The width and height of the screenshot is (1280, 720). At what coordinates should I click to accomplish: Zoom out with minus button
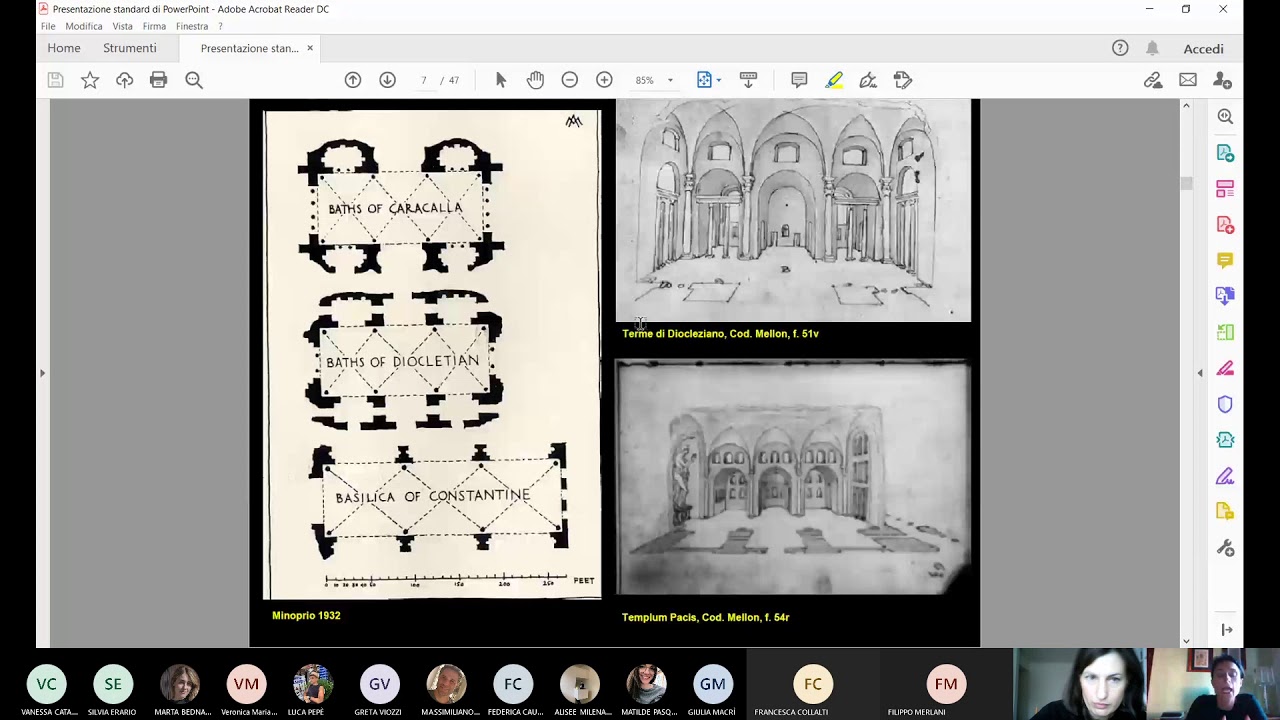coord(569,80)
